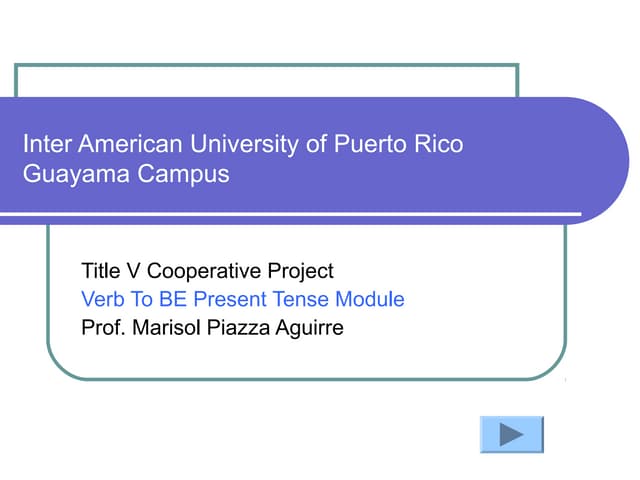The height and width of the screenshot is (480, 640).
Task: Click the 'Verb To BE Present Tense Module' link
Action: pos(242,299)
